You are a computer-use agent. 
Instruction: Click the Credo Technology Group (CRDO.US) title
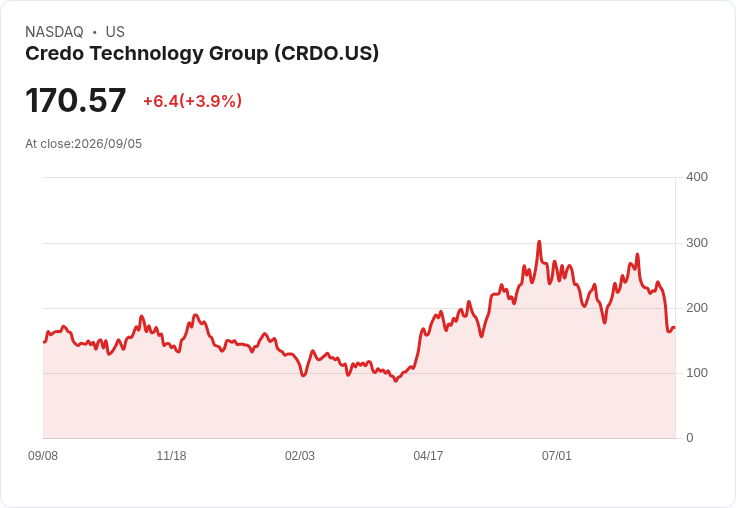coord(202,54)
